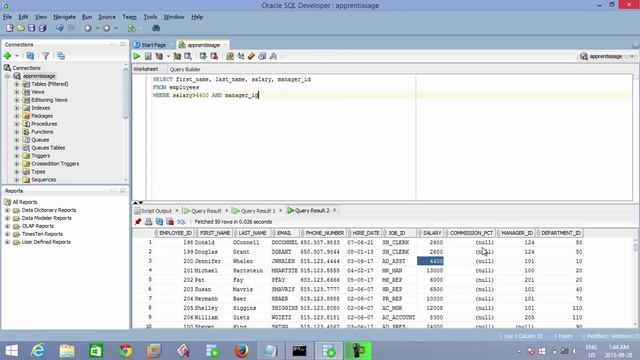Run the statement with green play icon
This screenshot has height=360, width=640.
click(137, 56)
